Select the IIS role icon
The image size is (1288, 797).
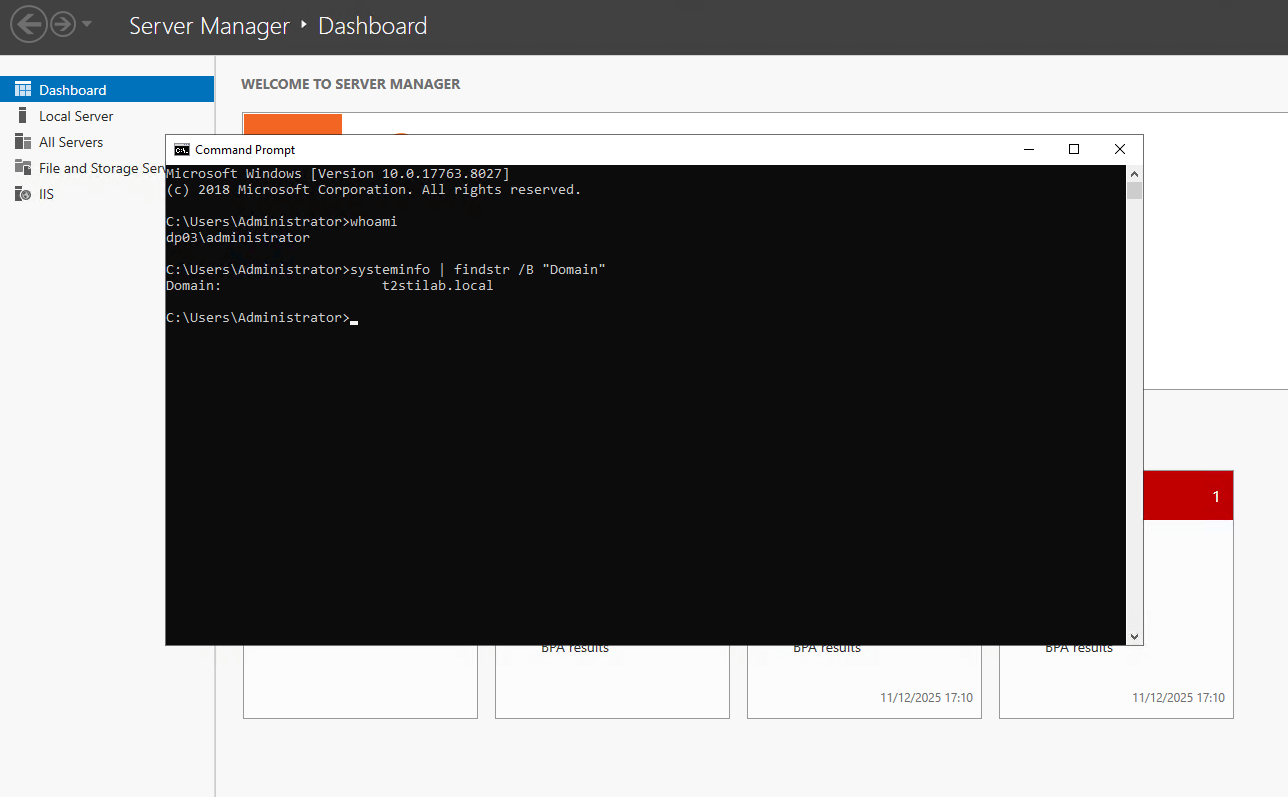pyautogui.click(x=22, y=194)
